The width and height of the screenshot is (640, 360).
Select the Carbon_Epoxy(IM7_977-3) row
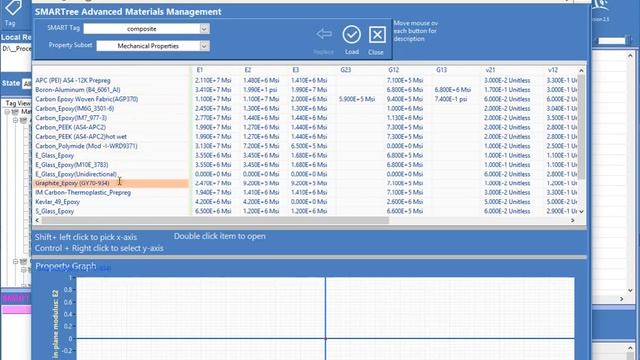point(71,118)
